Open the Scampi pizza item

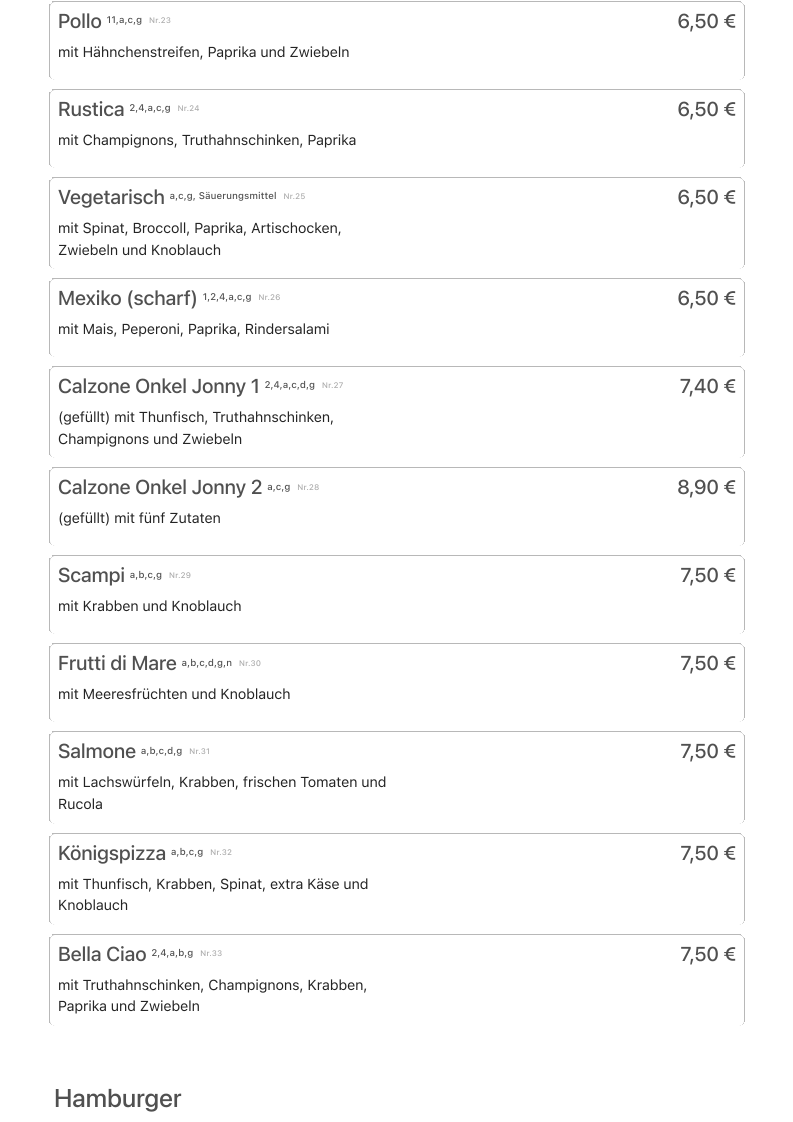coord(91,576)
